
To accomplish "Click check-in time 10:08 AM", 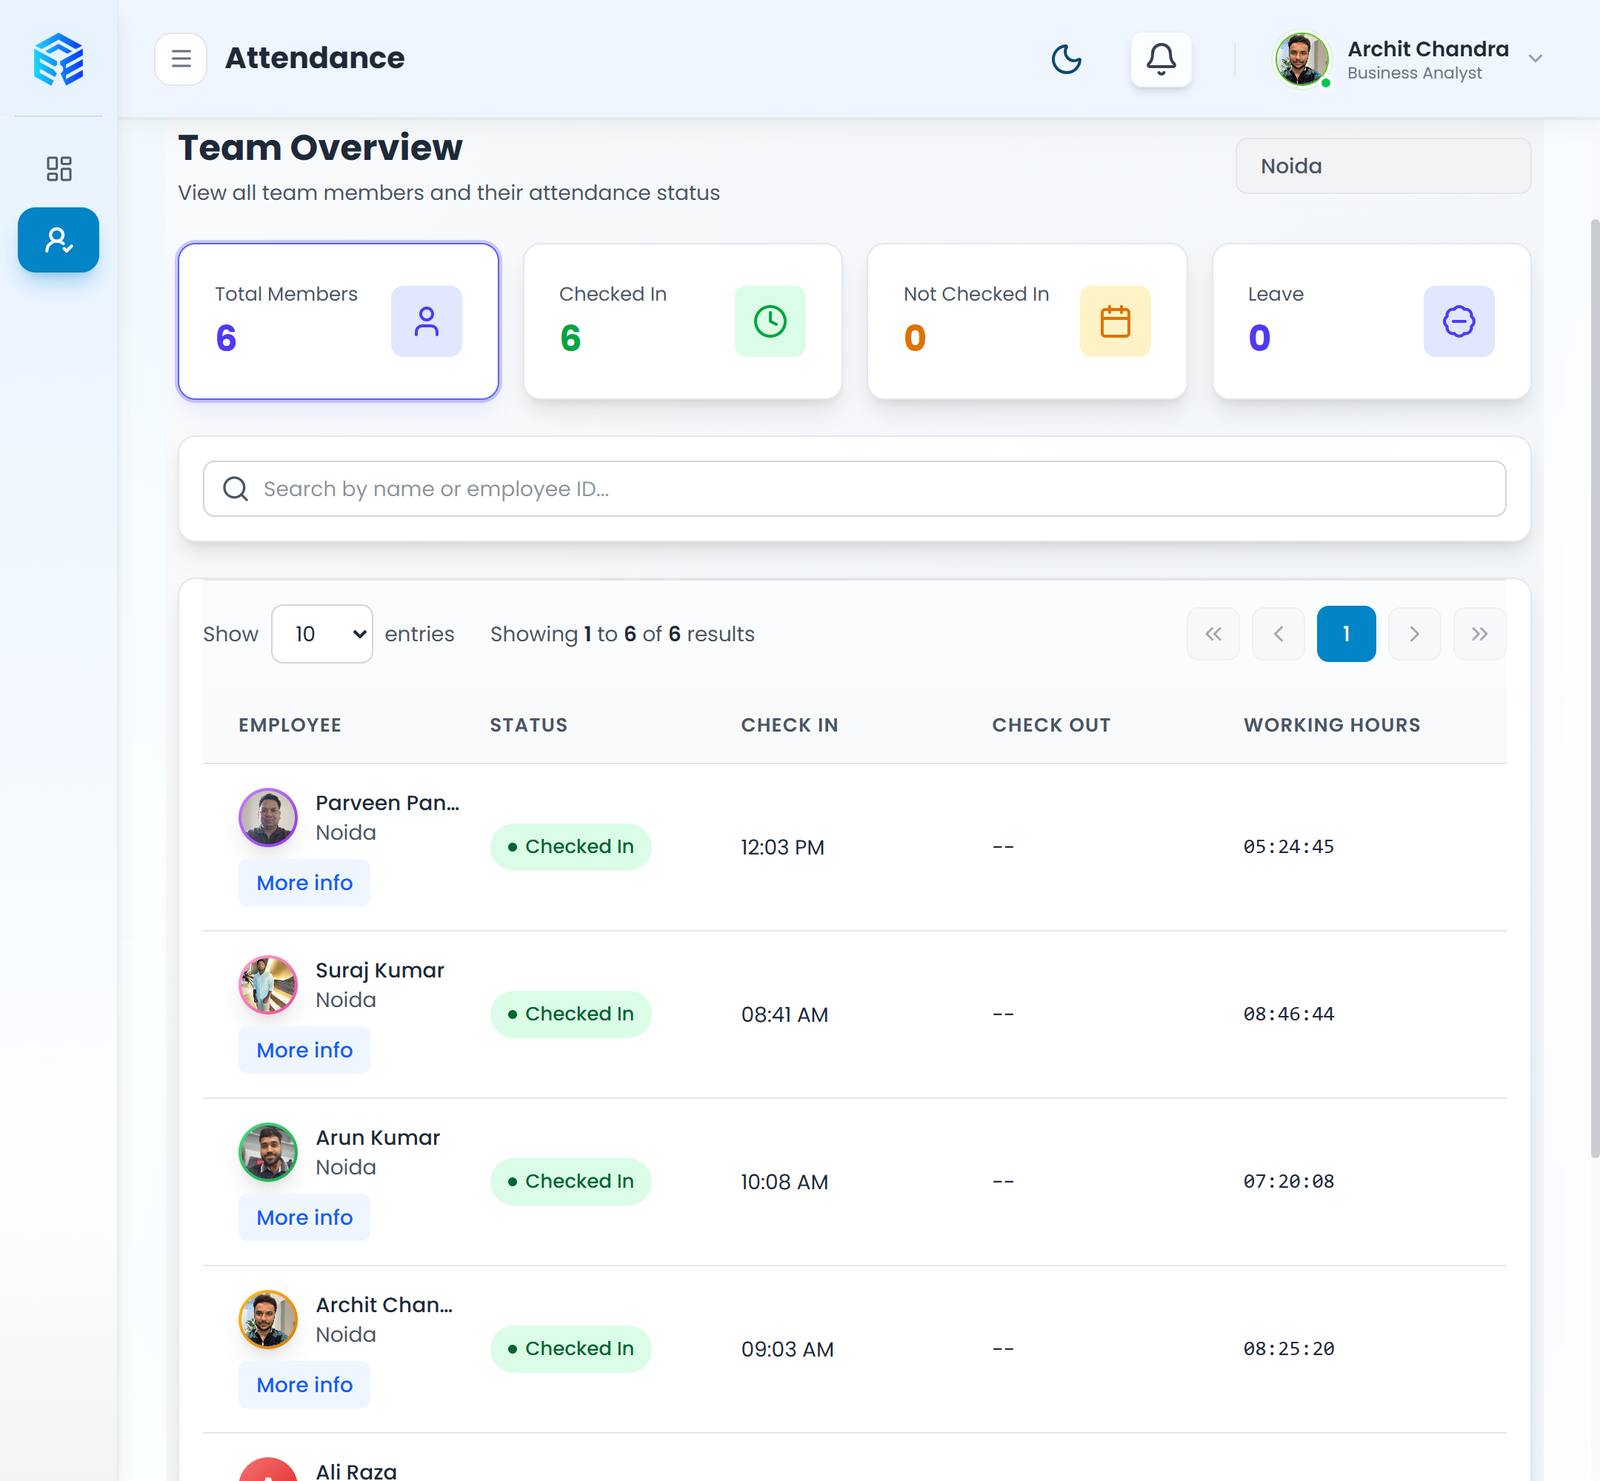I will (x=784, y=1182).
